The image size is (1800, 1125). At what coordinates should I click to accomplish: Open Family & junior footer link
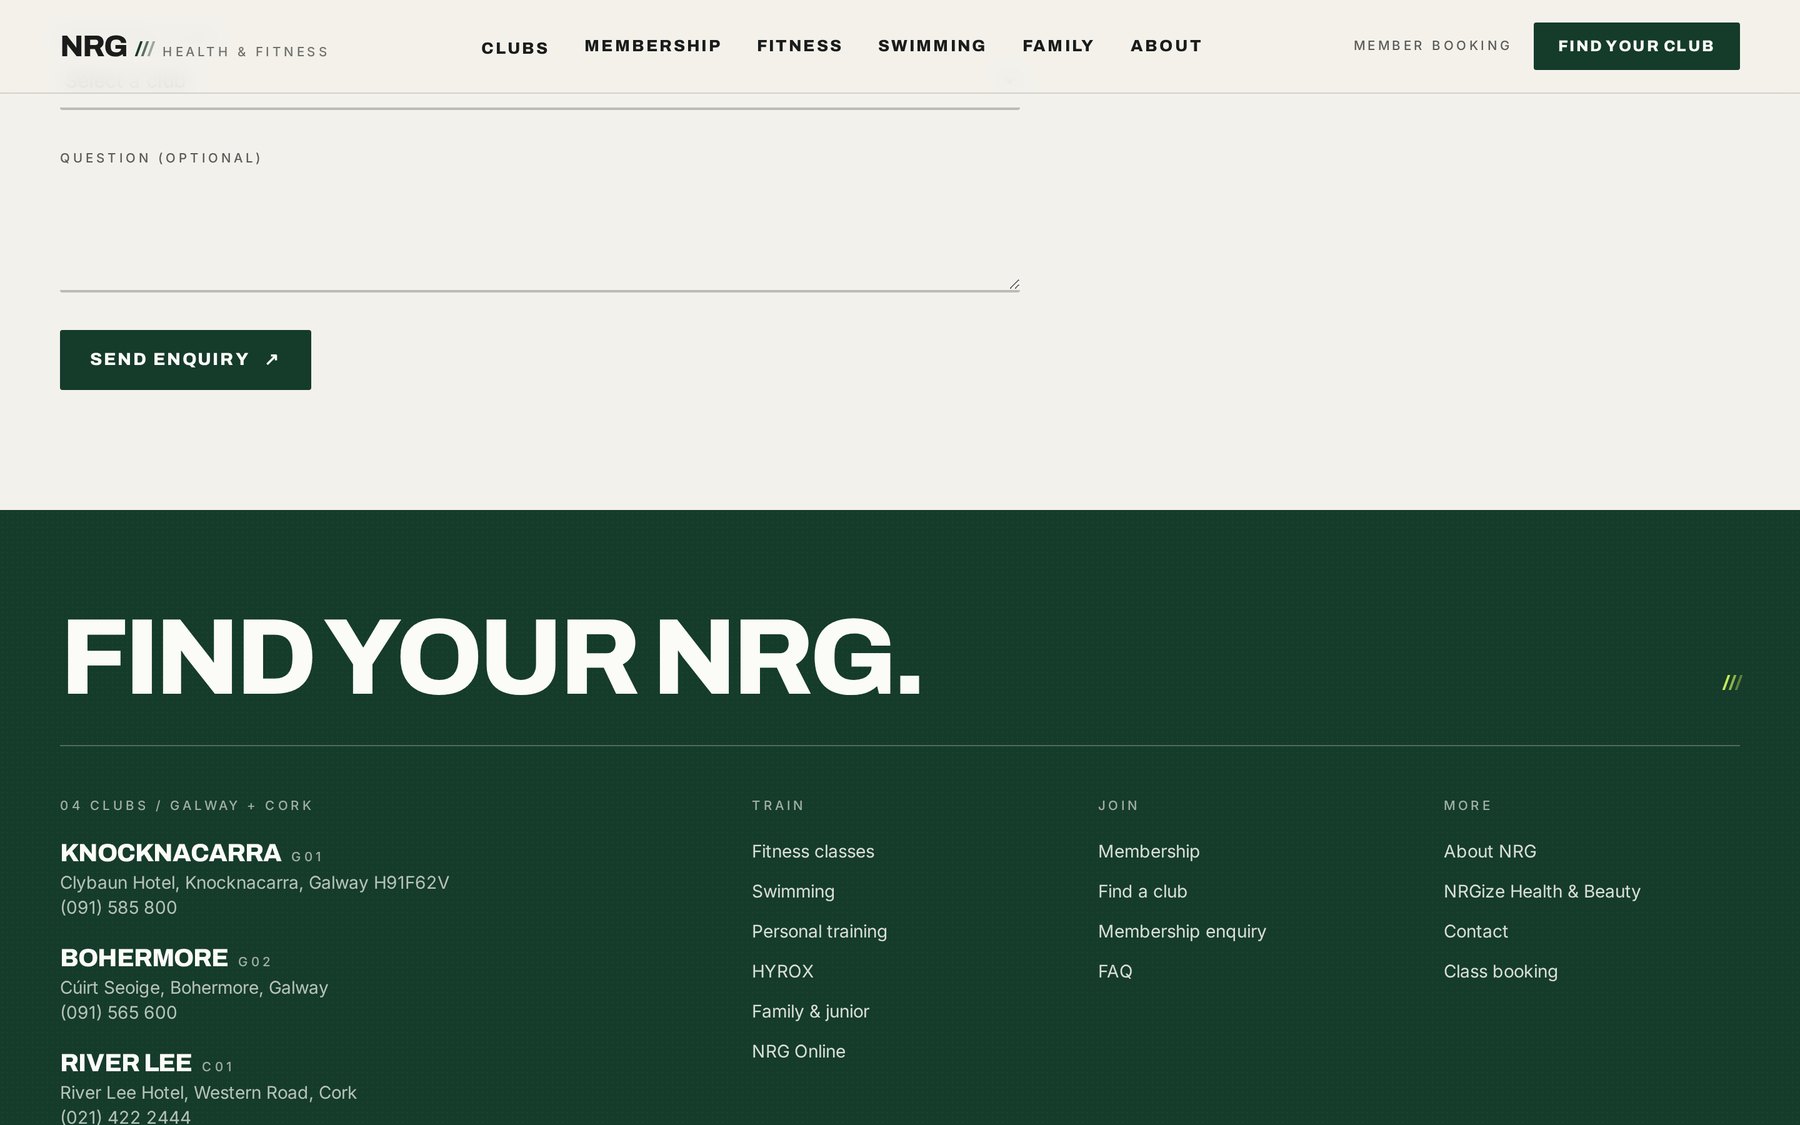811,1012
